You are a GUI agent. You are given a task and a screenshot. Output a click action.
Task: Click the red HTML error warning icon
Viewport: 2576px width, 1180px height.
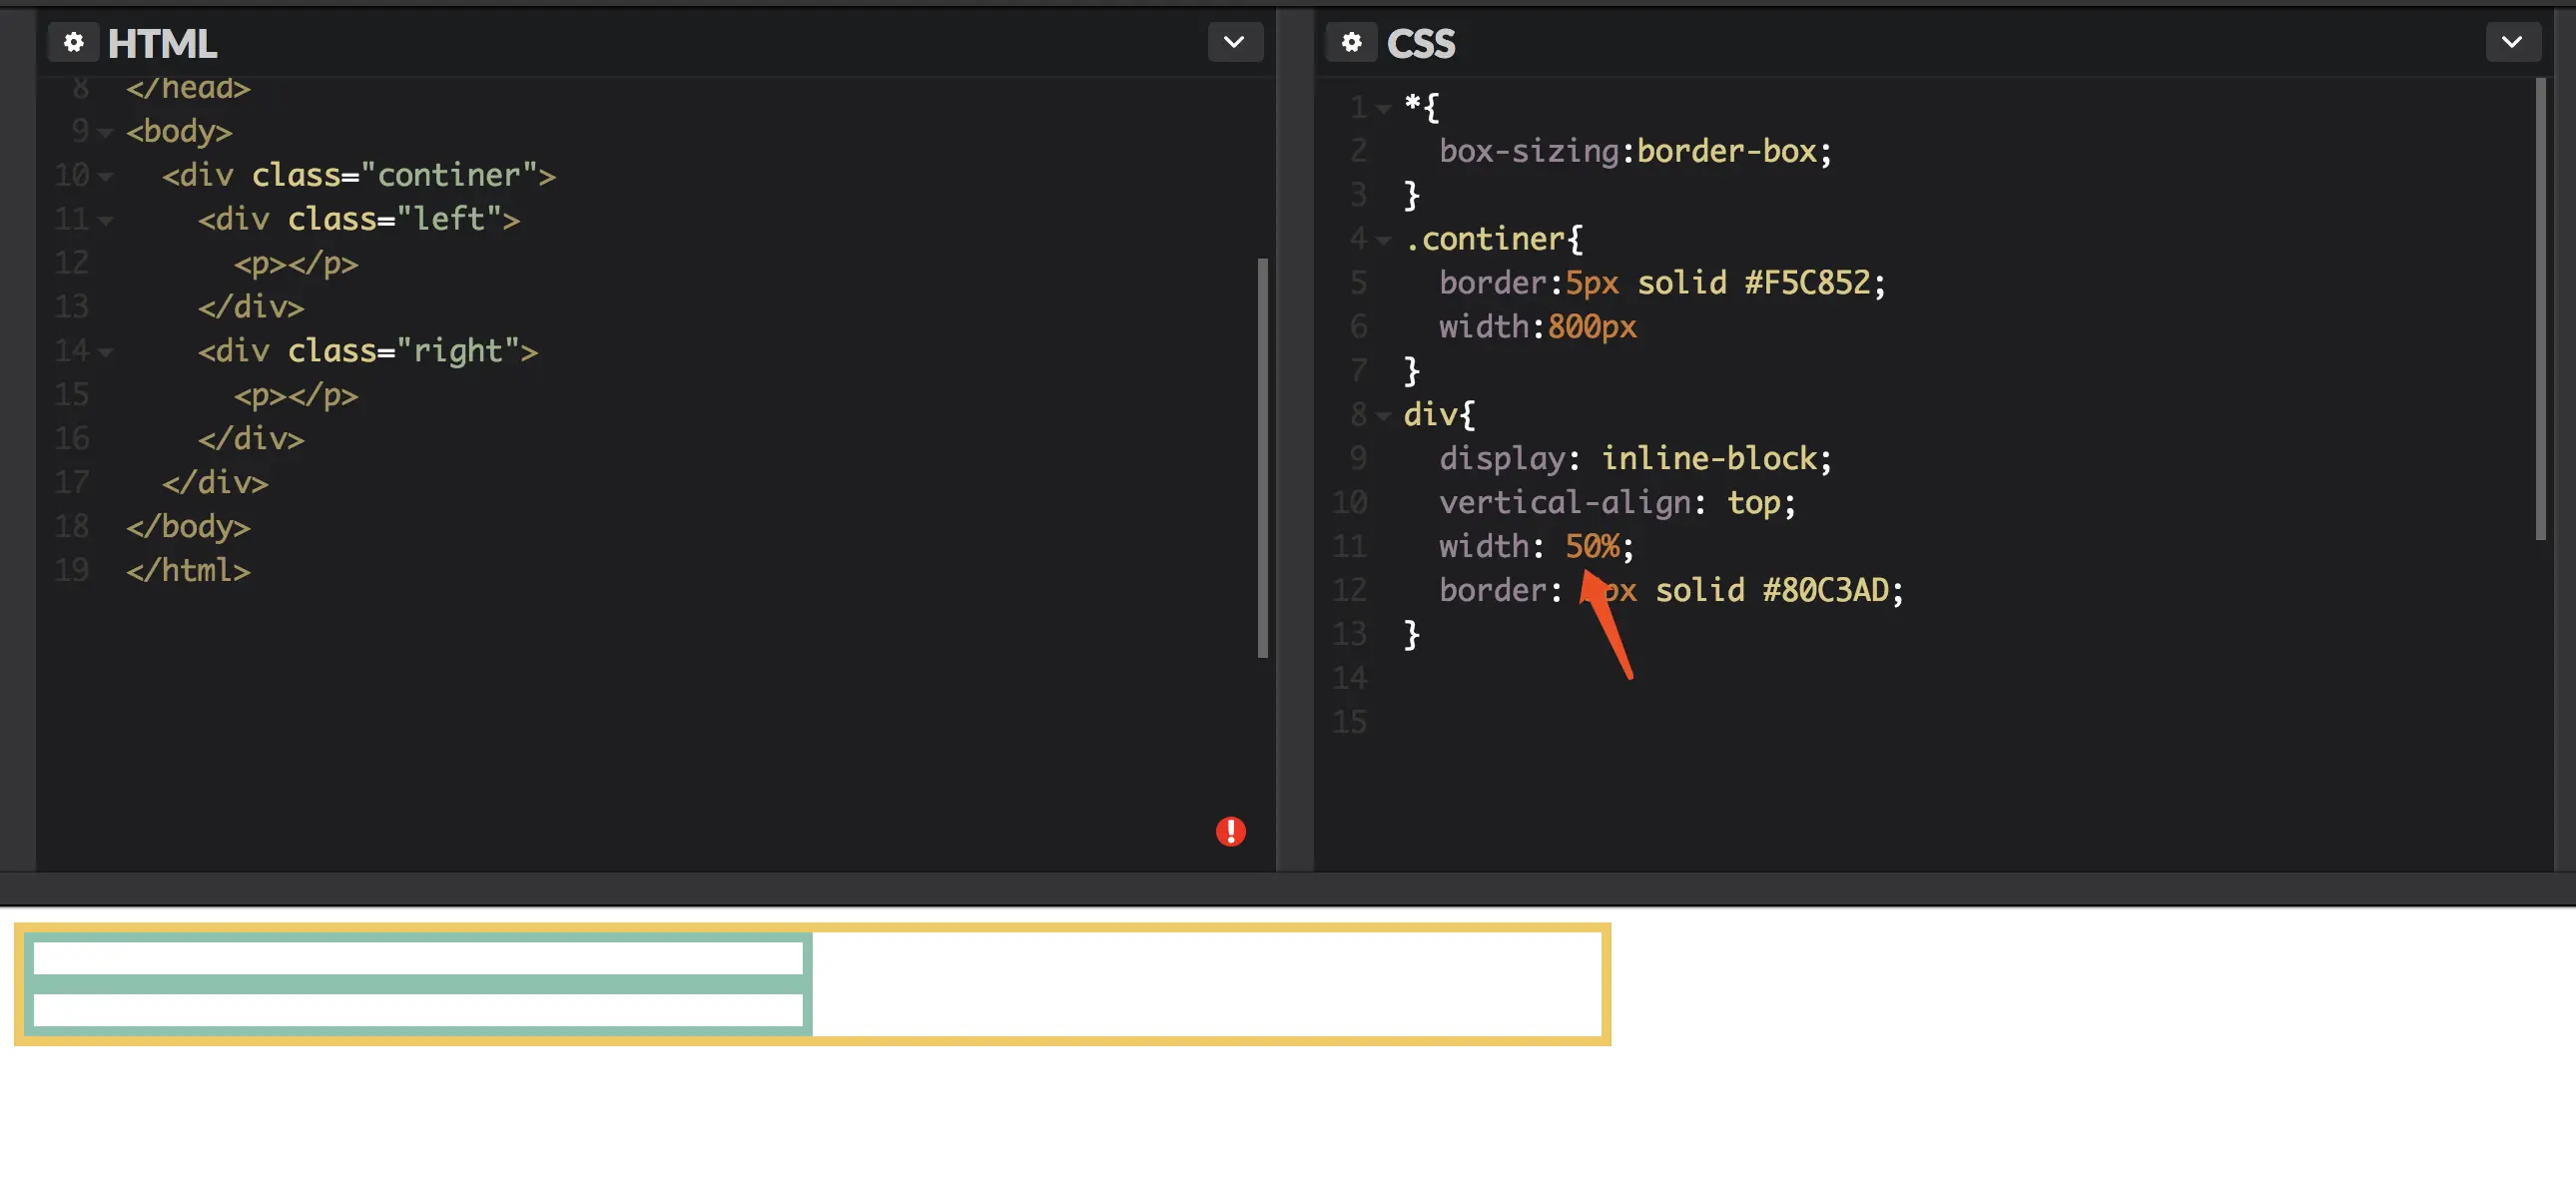1230,831
